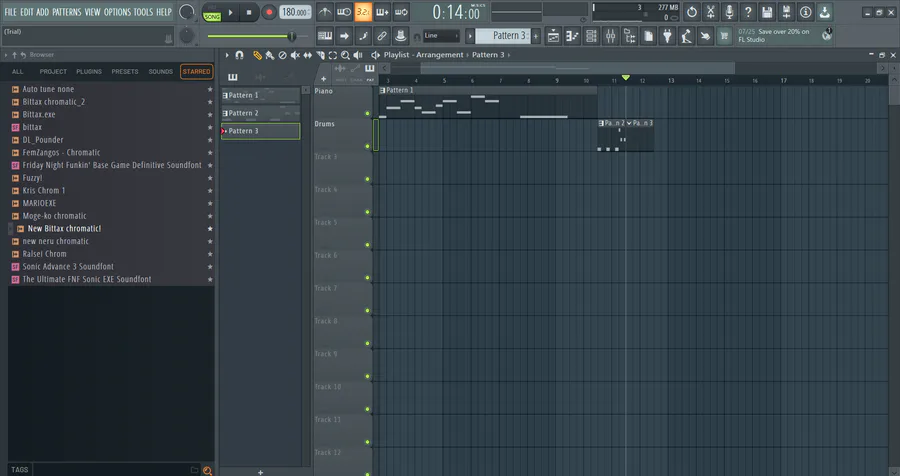Select the Delete tool in Playlist toolbar
Image resolution: width=900 pixels, height=476 pixels.
coord(282,55)
